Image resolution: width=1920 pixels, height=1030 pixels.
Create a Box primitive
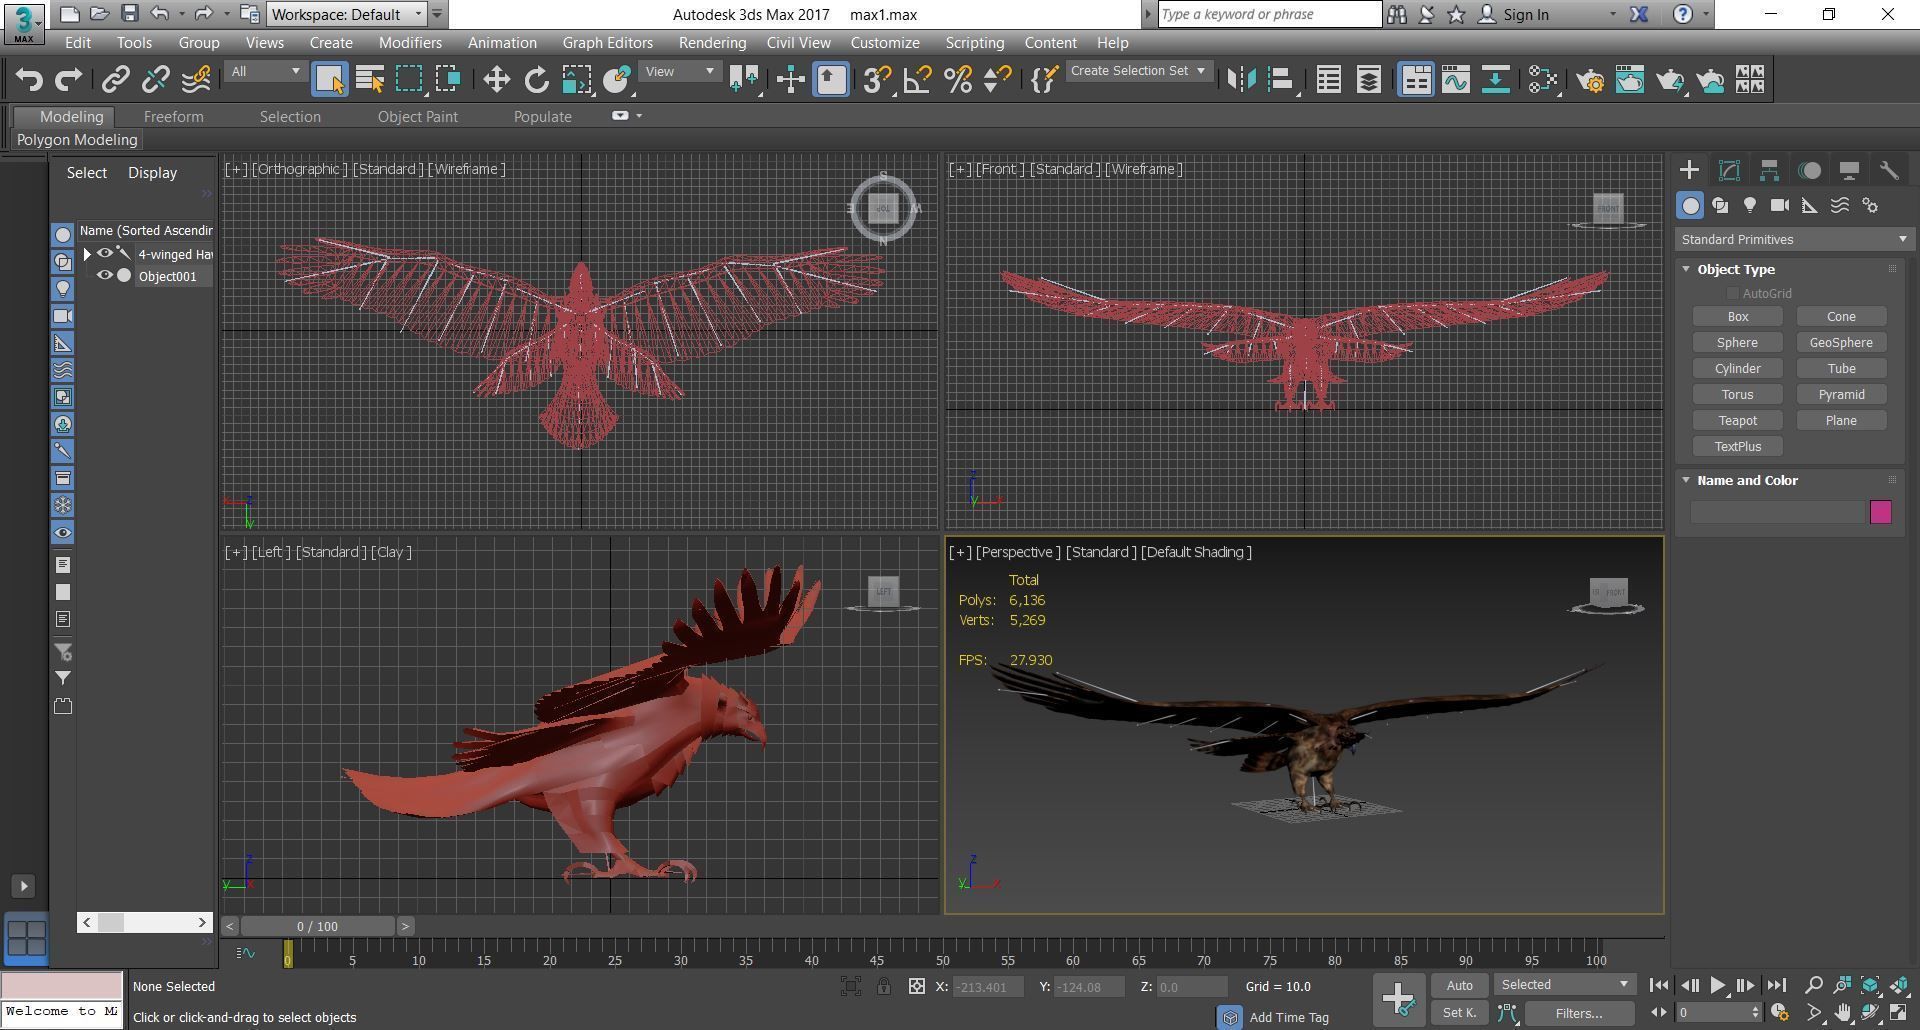[1737, 316]
